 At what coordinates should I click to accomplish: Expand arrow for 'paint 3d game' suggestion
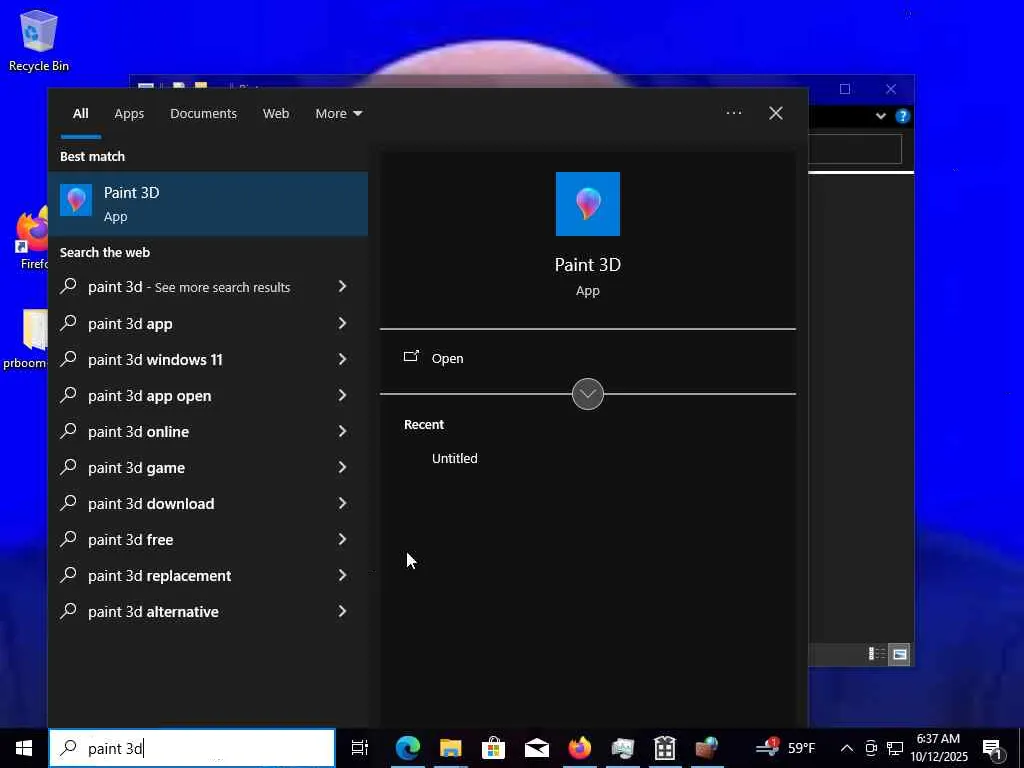(x=342, y=467)
